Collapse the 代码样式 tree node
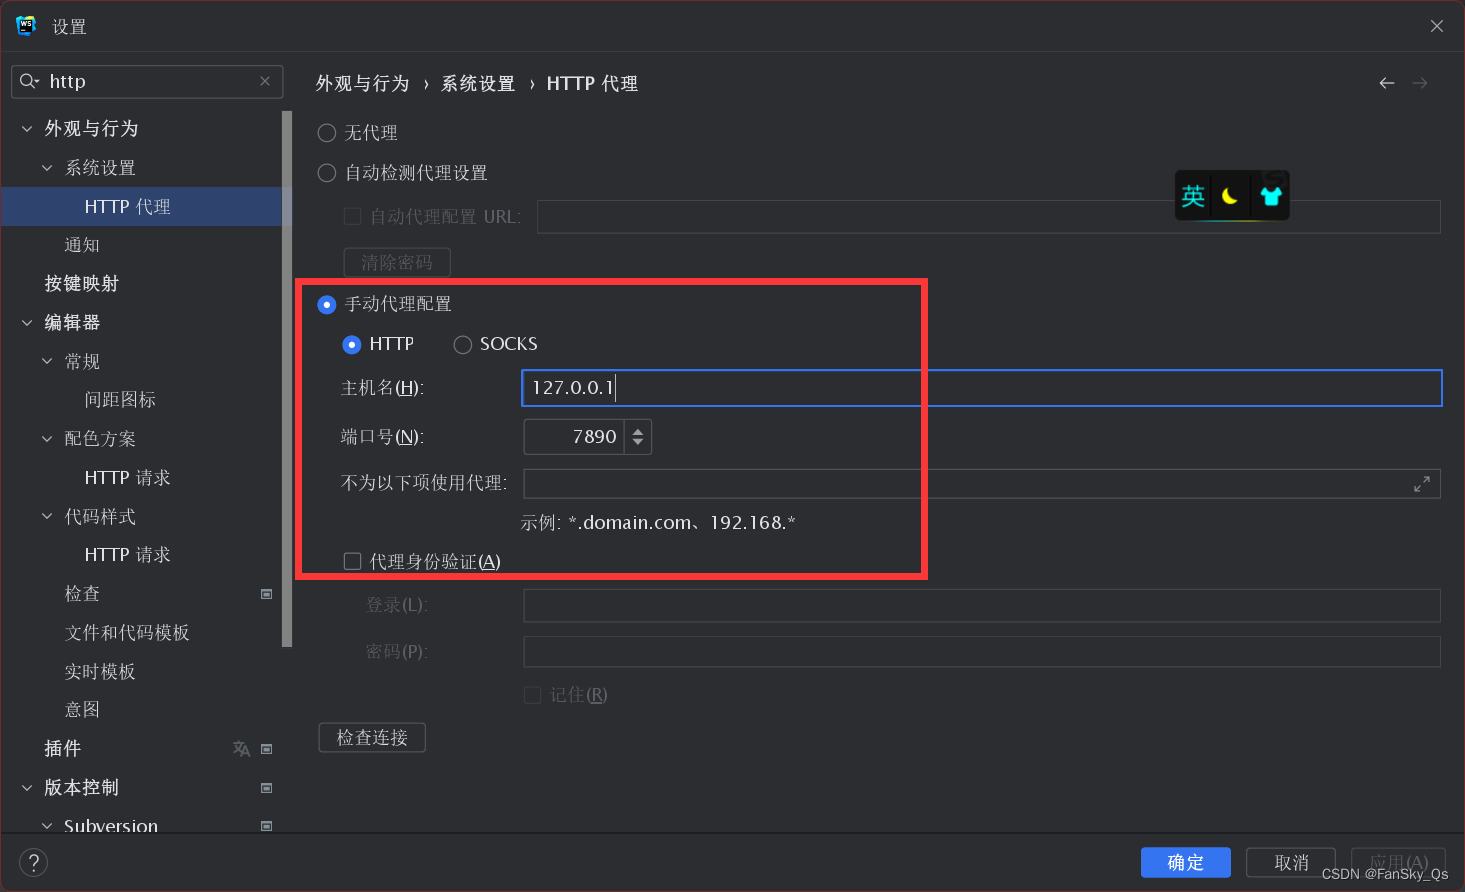1465x892 pixels. point(47,516)
